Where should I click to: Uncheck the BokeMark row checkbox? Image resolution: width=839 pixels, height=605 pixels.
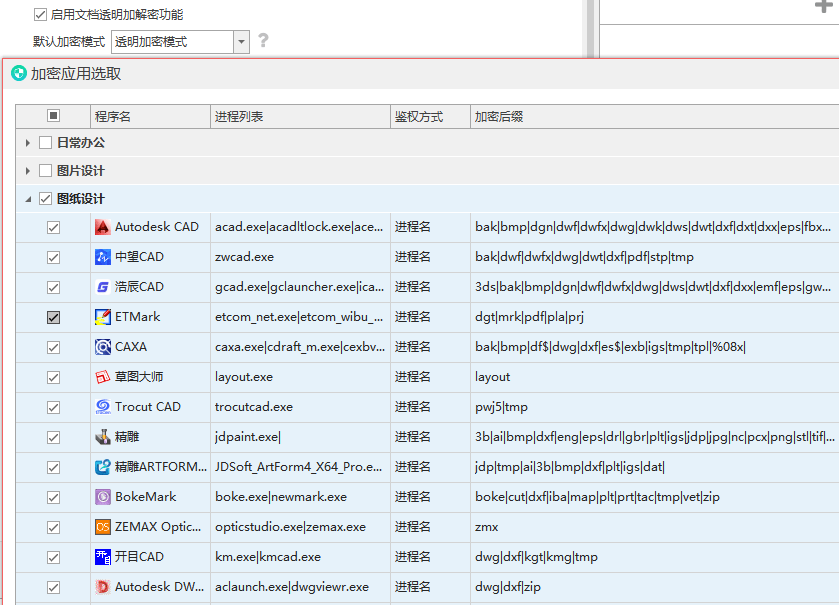point(54,497)
